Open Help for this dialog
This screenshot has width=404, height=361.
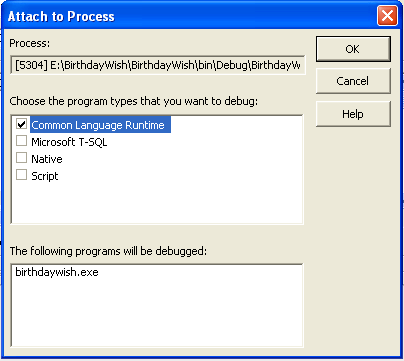click(353, 114)
